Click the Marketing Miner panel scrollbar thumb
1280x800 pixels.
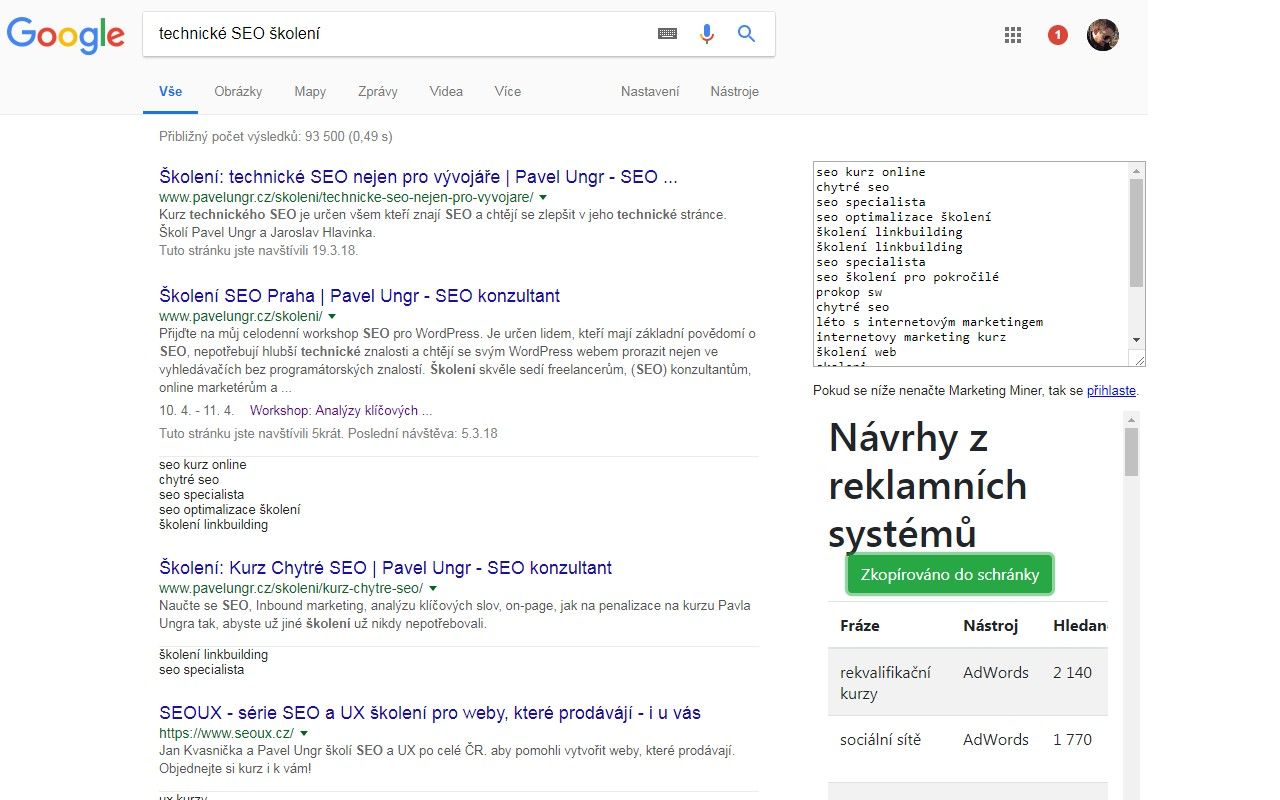click(1132, 452)
